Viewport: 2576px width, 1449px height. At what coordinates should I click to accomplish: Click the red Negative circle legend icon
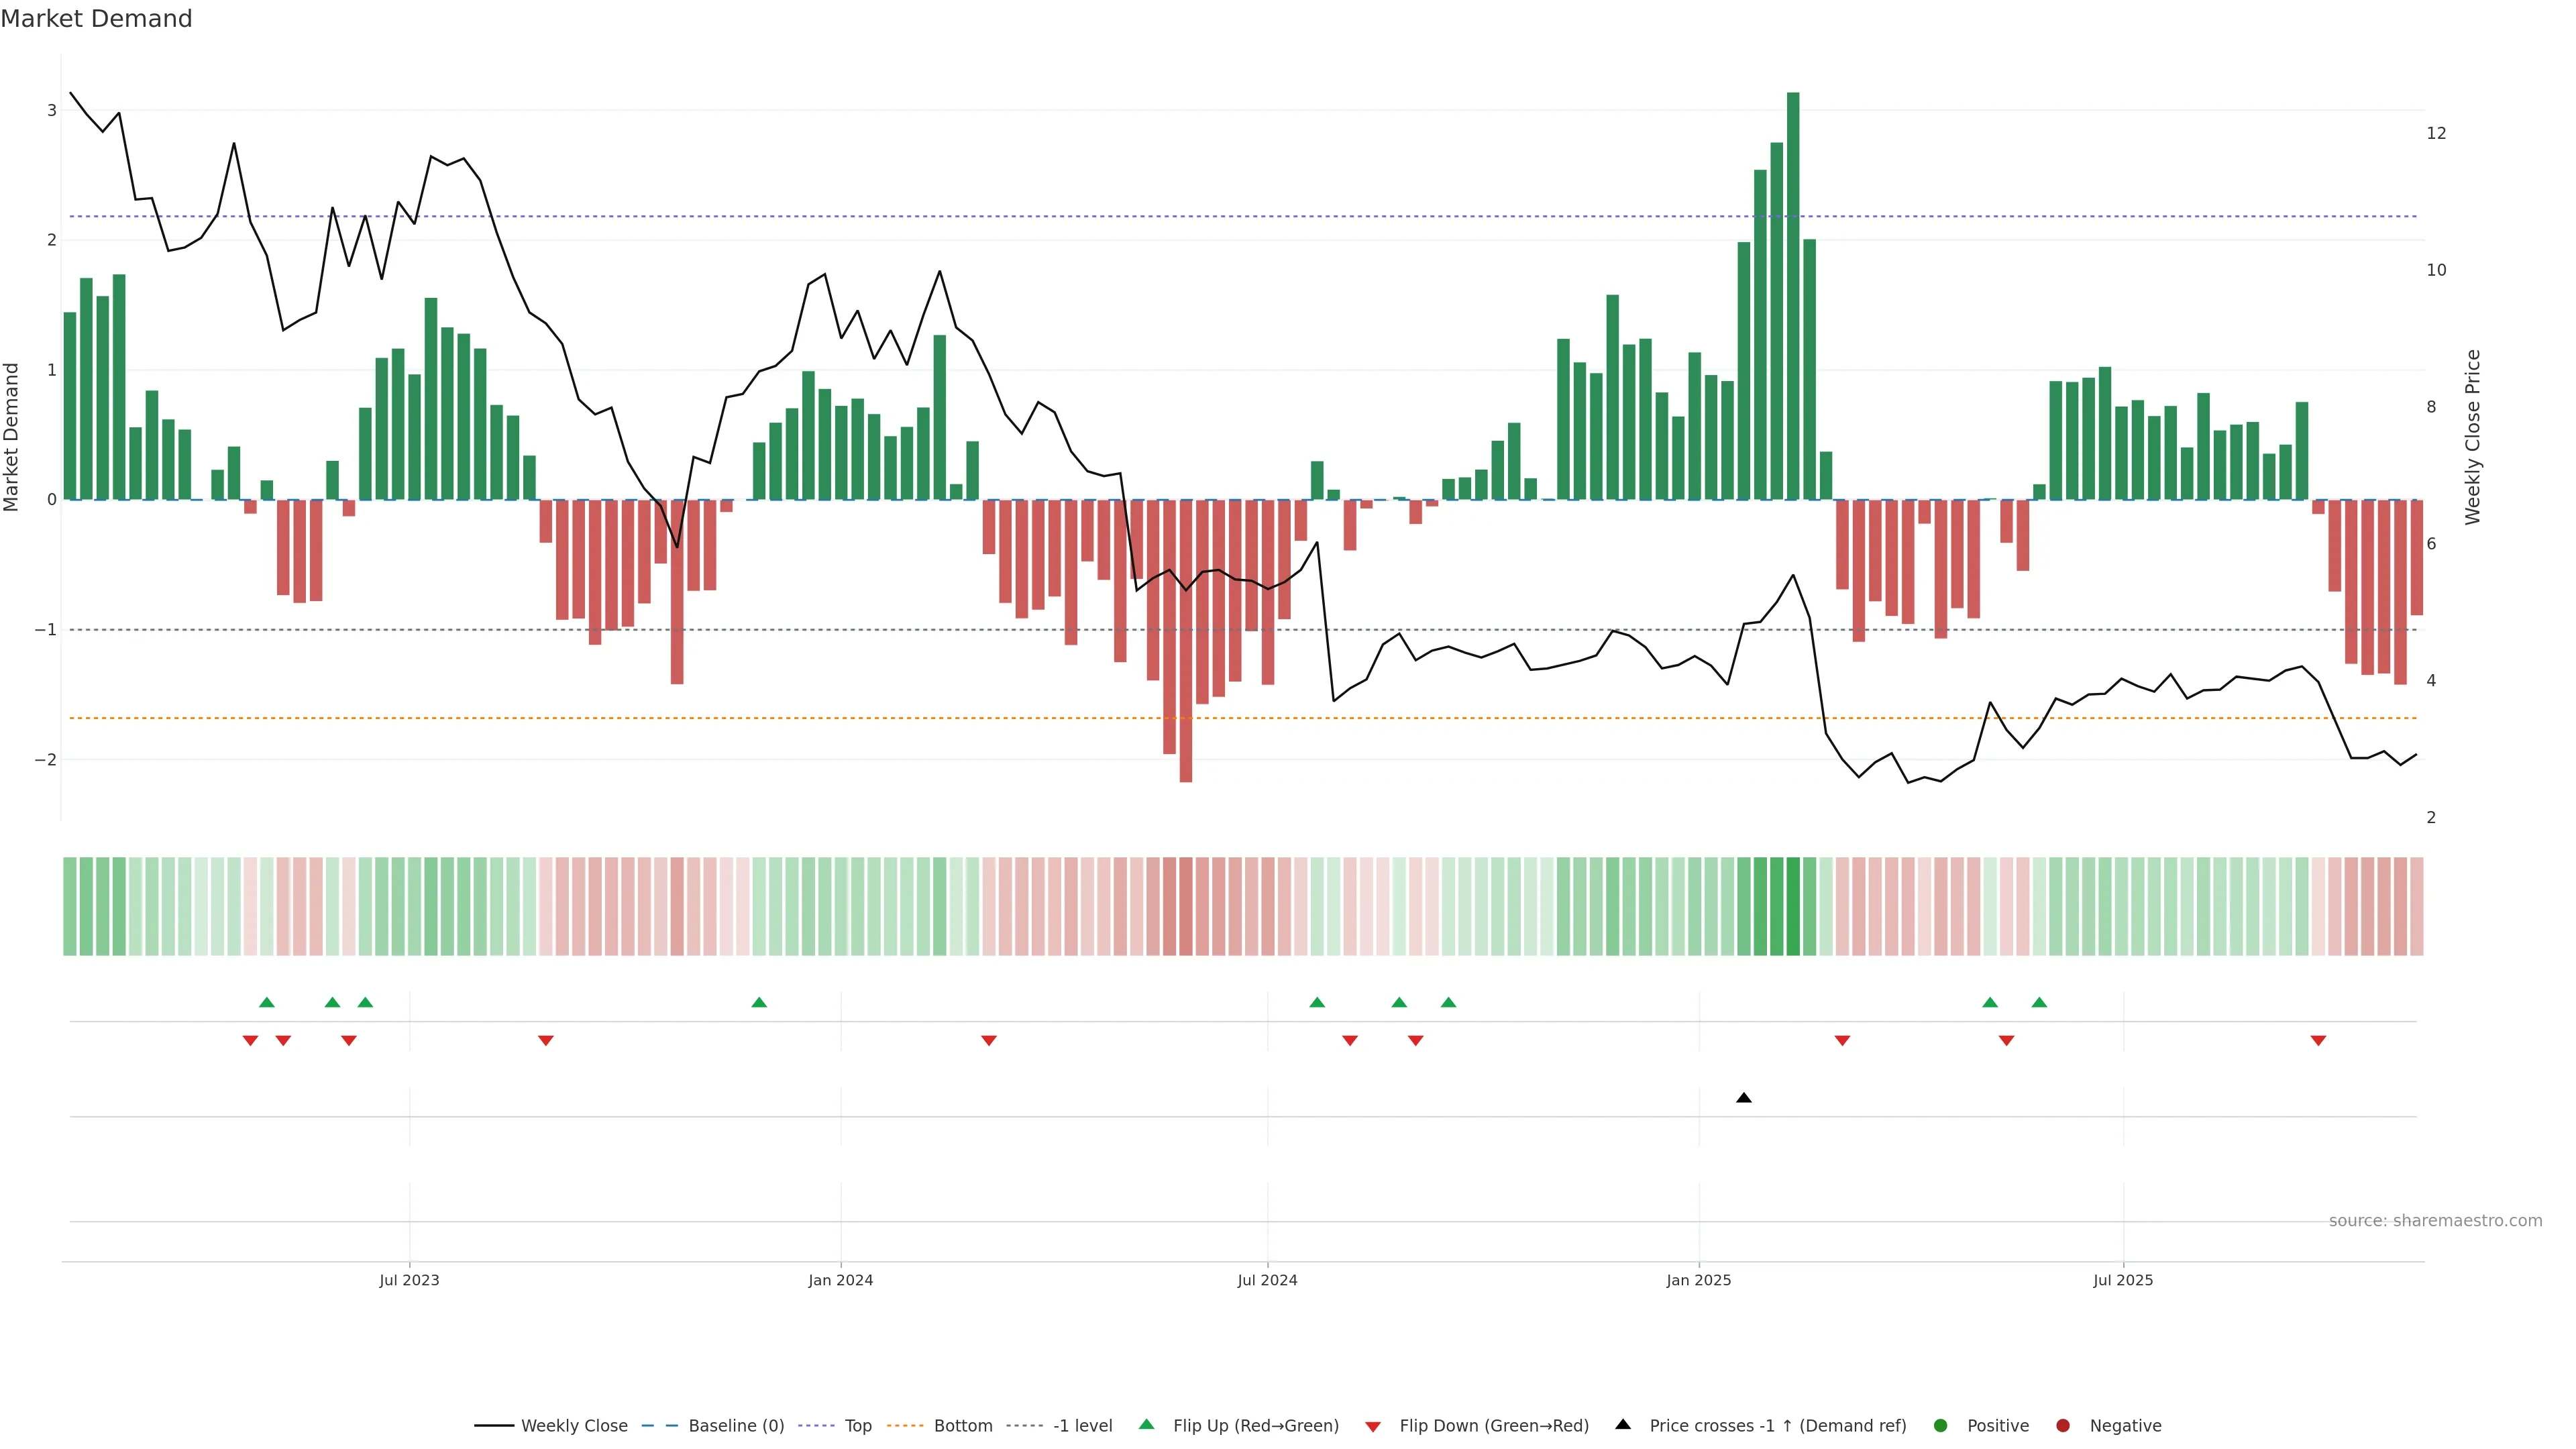[x=2062, y=1425]
